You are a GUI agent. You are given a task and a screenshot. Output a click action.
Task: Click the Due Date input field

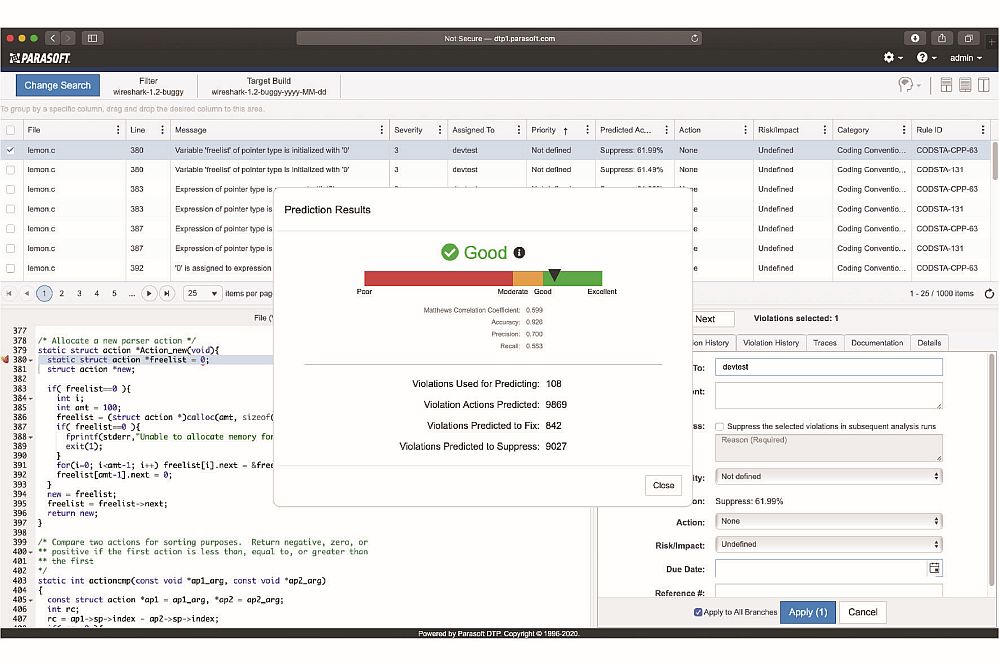click(x=821, y=568)
